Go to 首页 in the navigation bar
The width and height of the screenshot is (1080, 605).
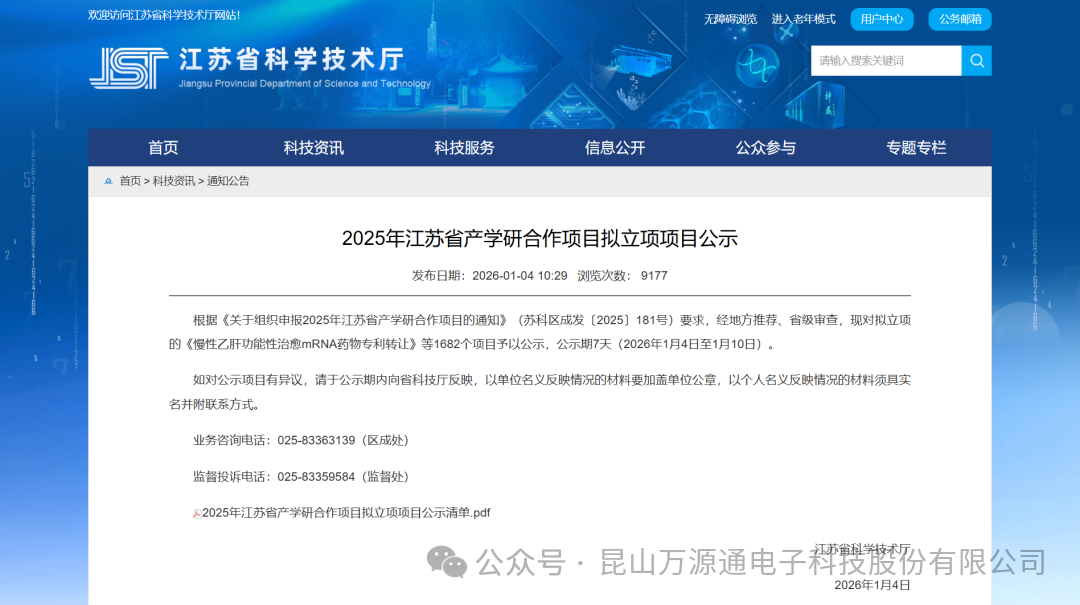point(163,148)
